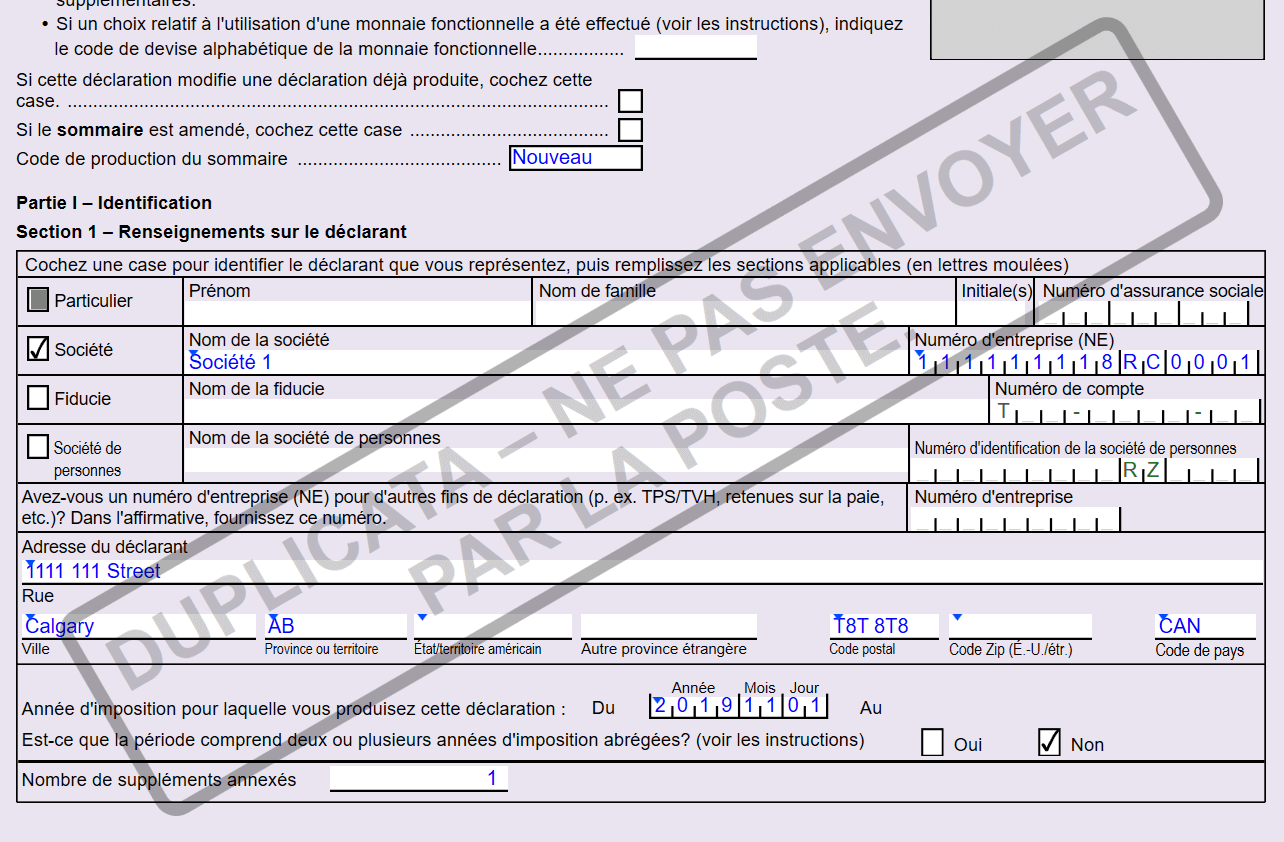This screenshot has width=1284, height=842.
Task: Open the 'Code de production du sommaire' field showing Nouveau
Action: [575, 158]
